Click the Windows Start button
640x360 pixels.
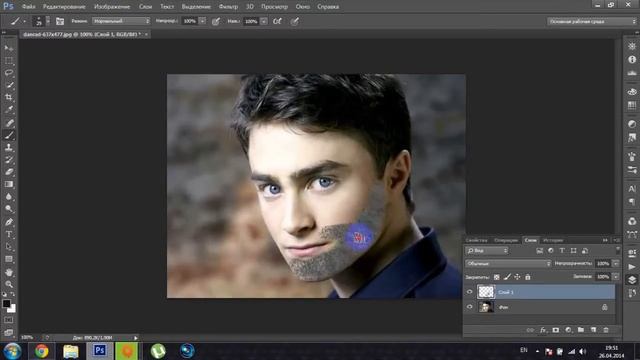[x=12, y=351]
